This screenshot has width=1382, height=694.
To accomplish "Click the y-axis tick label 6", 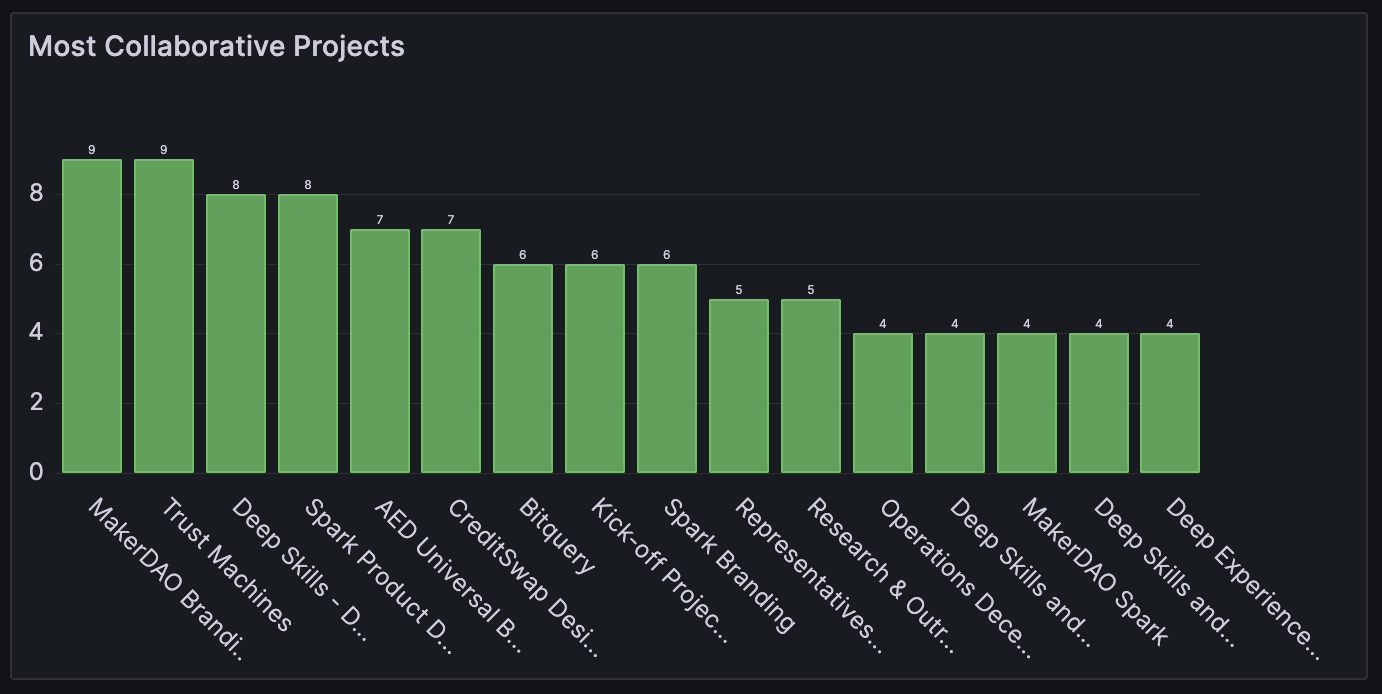I will 37,264.
